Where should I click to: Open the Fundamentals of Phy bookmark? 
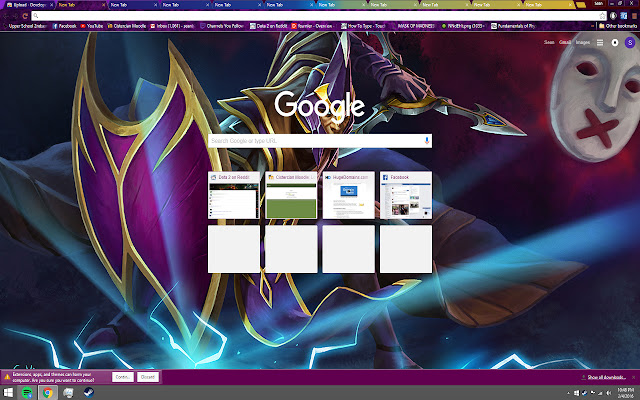coord(513,26)
